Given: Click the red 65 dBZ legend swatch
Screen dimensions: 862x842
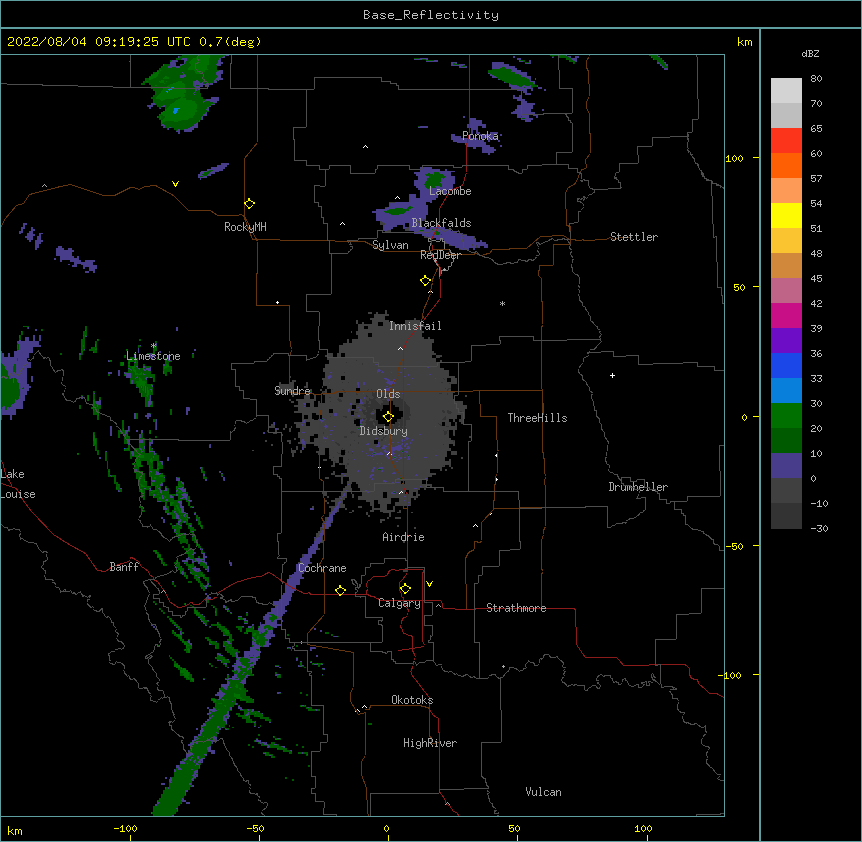Looking at the screenshot, I should [786, 141].
